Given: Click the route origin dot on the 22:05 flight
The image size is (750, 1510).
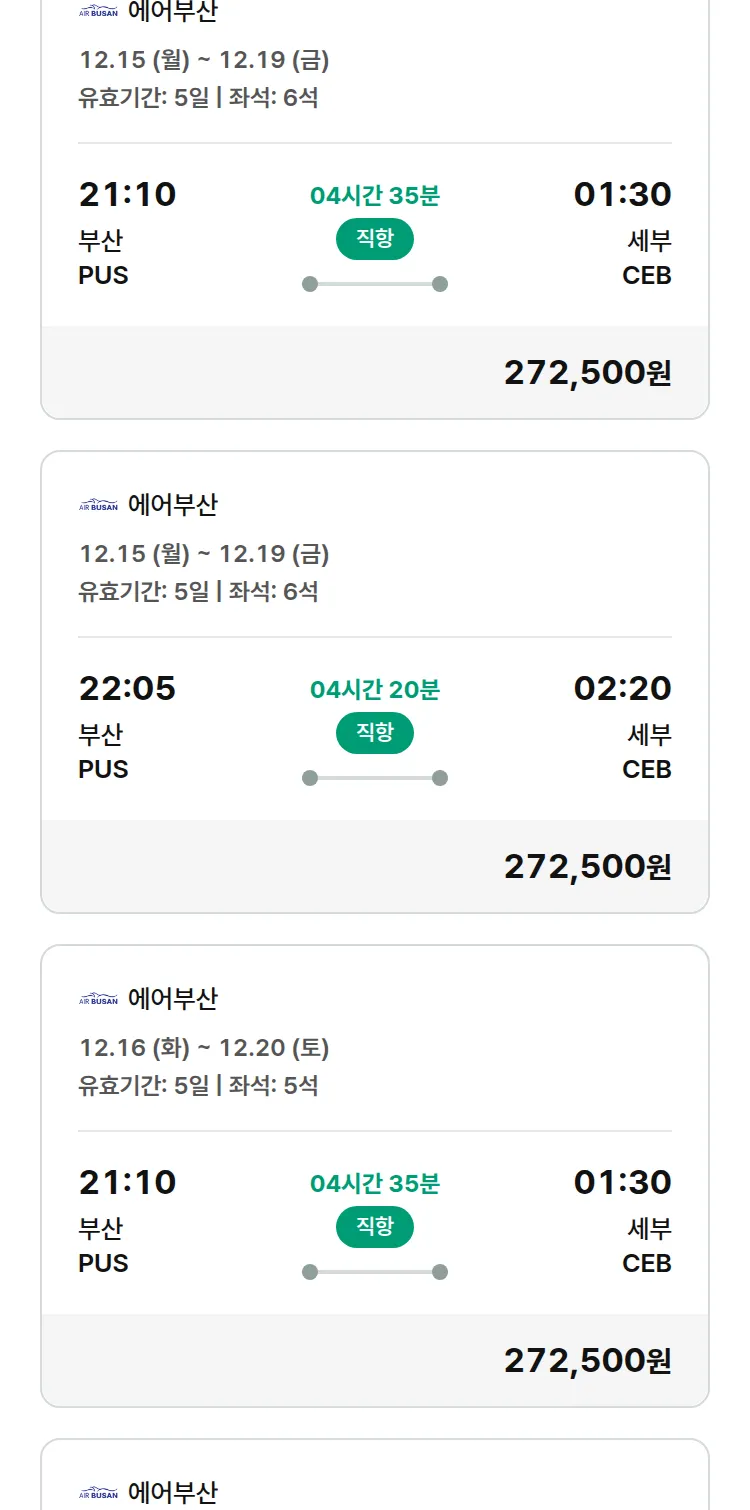Looking at the screenshot, I should point(310,778).
